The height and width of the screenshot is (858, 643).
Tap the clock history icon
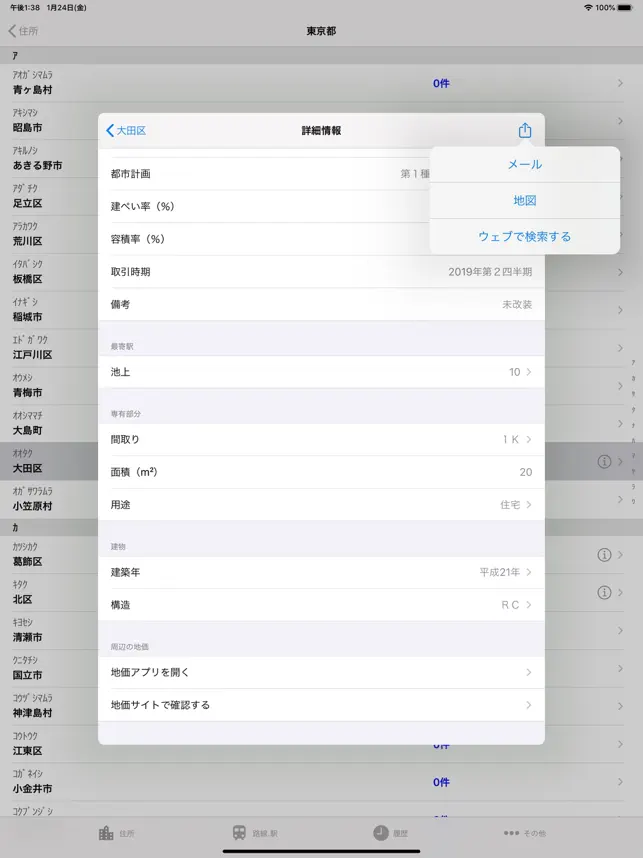(x=380, y=833)
